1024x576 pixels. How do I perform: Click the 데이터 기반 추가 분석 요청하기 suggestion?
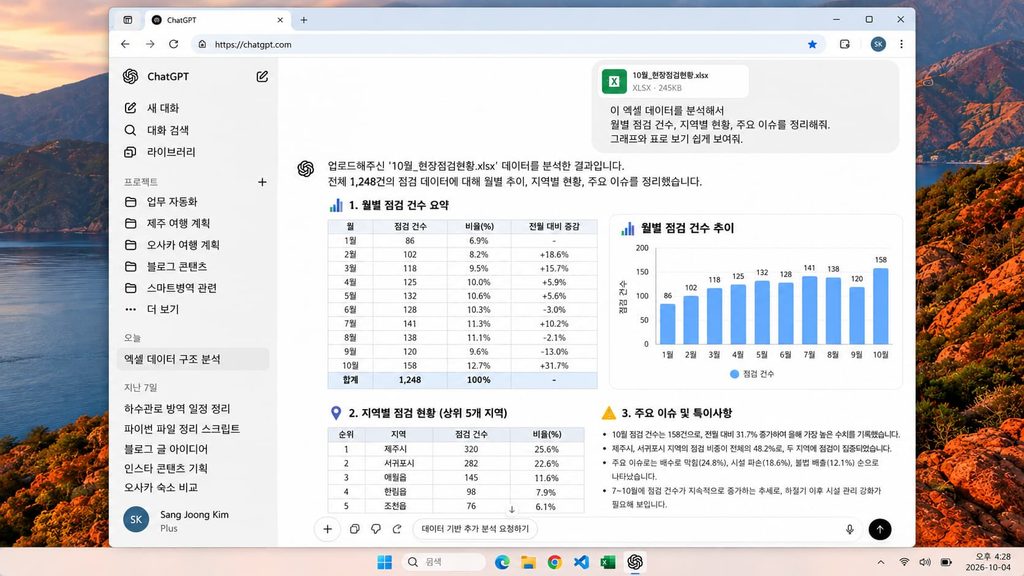coord(475,529)
